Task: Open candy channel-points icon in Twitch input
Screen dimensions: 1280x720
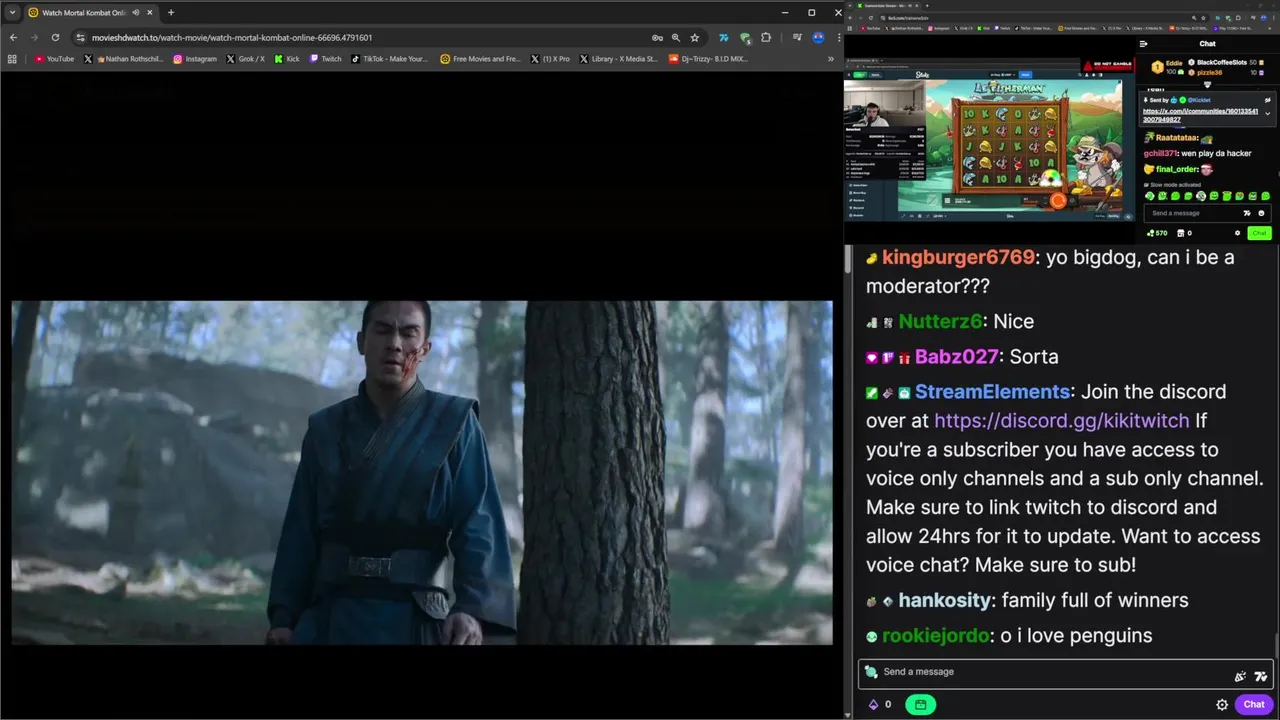Action: tap(871, 672)
